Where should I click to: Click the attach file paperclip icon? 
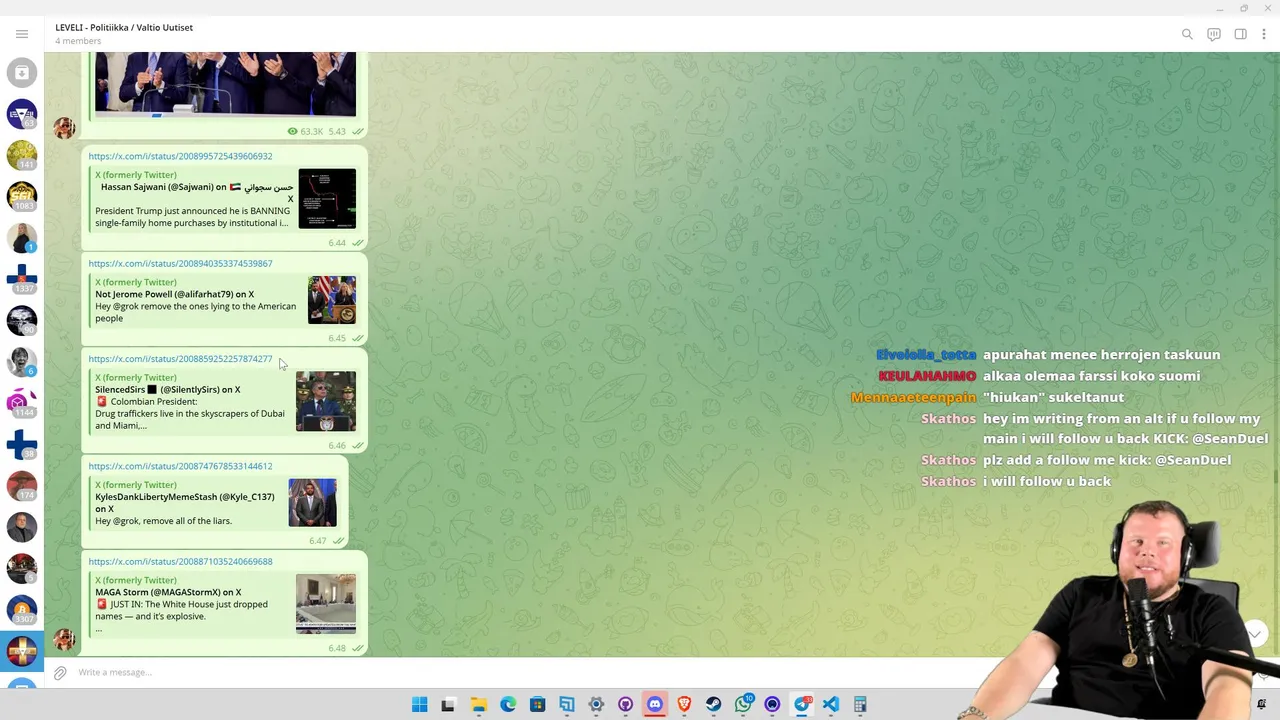coord(60,673)
